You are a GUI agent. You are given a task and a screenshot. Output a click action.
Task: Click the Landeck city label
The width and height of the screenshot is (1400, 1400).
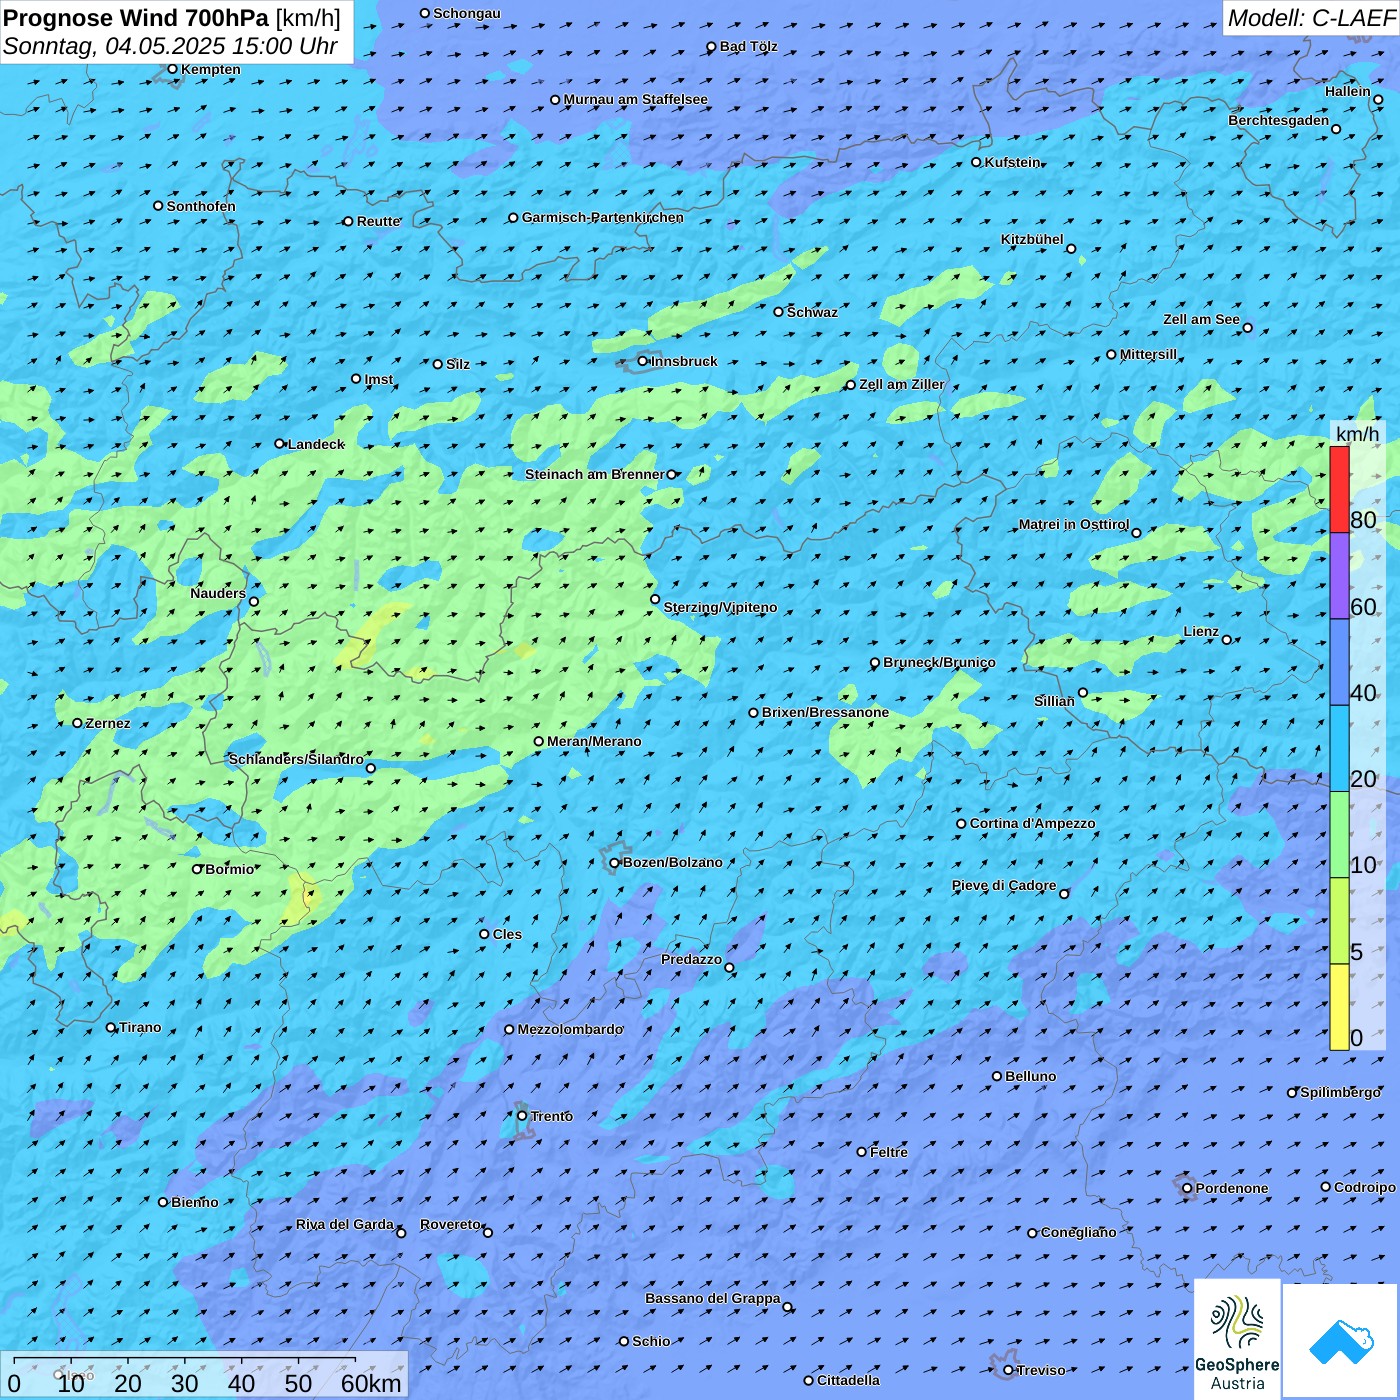(x=316, y=444)
